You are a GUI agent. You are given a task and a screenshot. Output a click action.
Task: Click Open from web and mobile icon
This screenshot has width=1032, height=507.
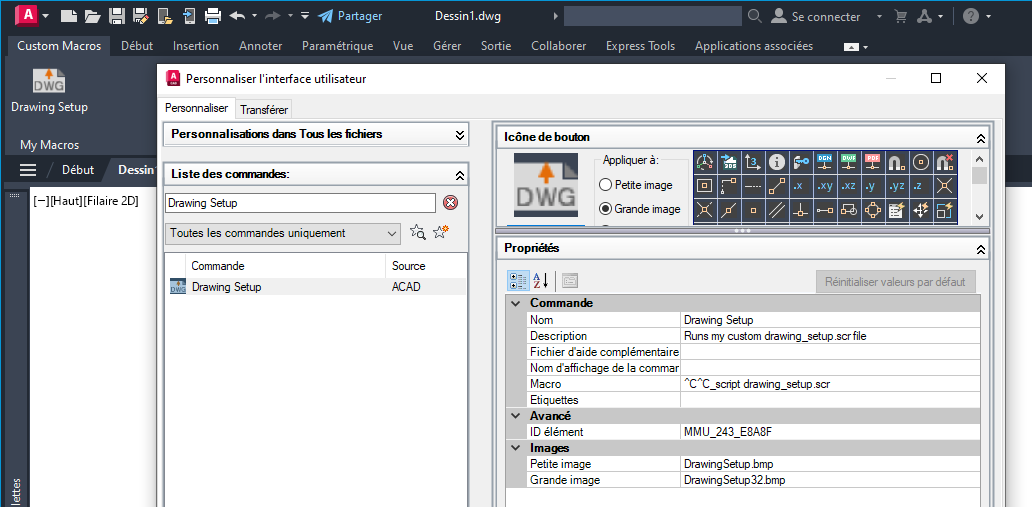(165, 16)
